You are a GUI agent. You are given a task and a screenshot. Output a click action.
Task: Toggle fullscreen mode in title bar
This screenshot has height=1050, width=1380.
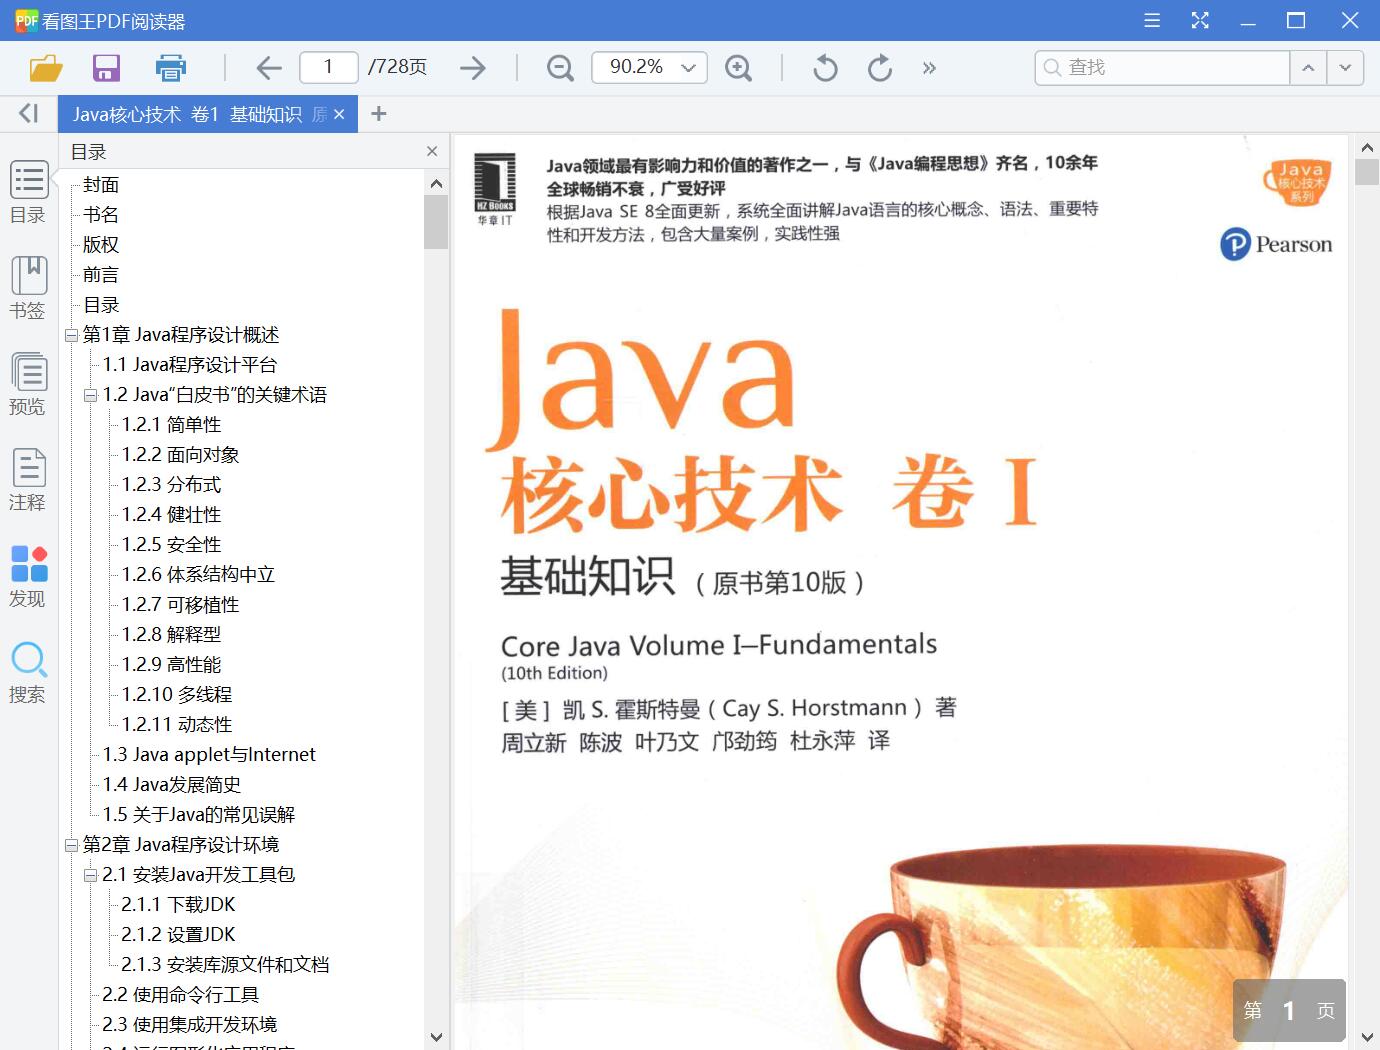click(1200, 20)
